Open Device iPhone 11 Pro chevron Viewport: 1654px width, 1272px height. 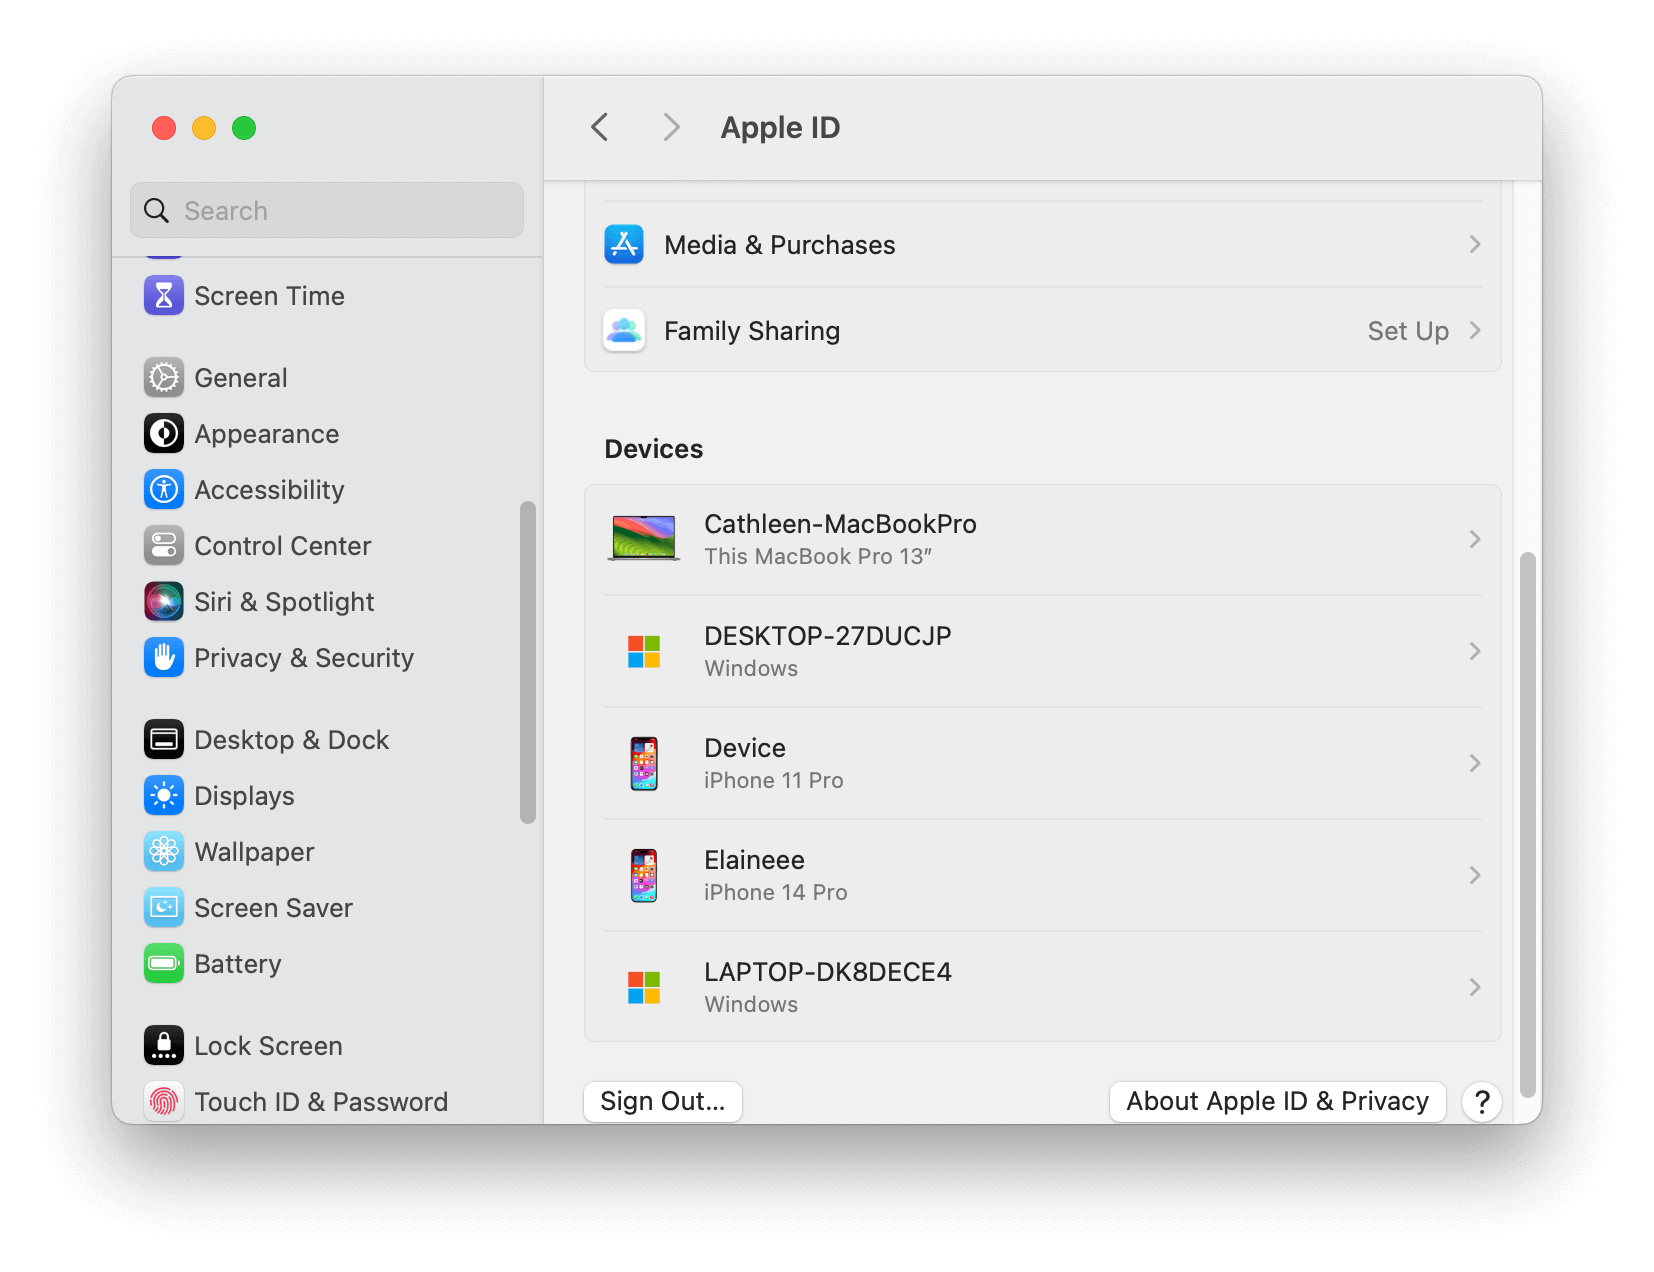pos(1474,764)
